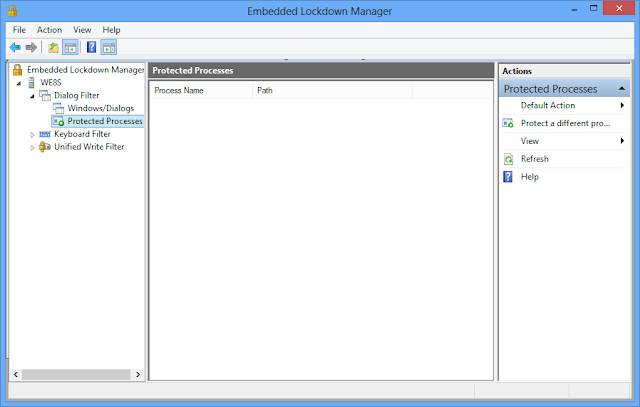Select the Unified Write Filter tree item

[89, 147]
